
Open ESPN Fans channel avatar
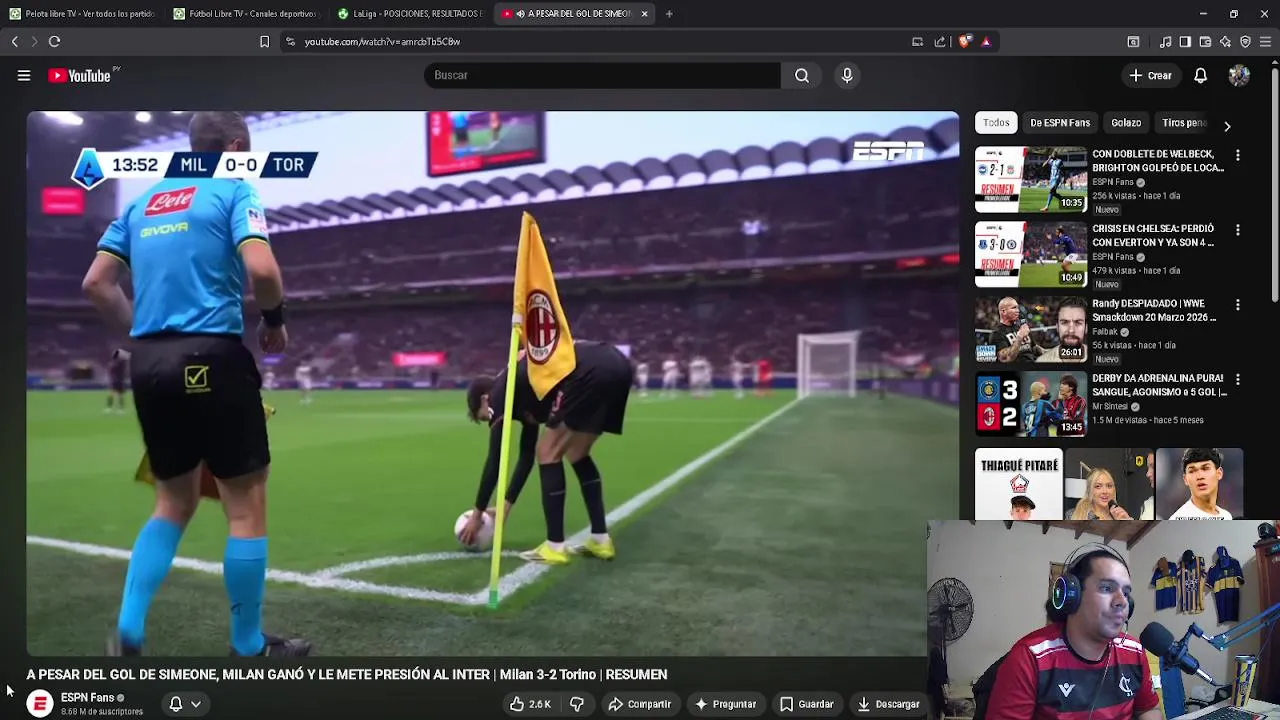[x=40, y=704]
